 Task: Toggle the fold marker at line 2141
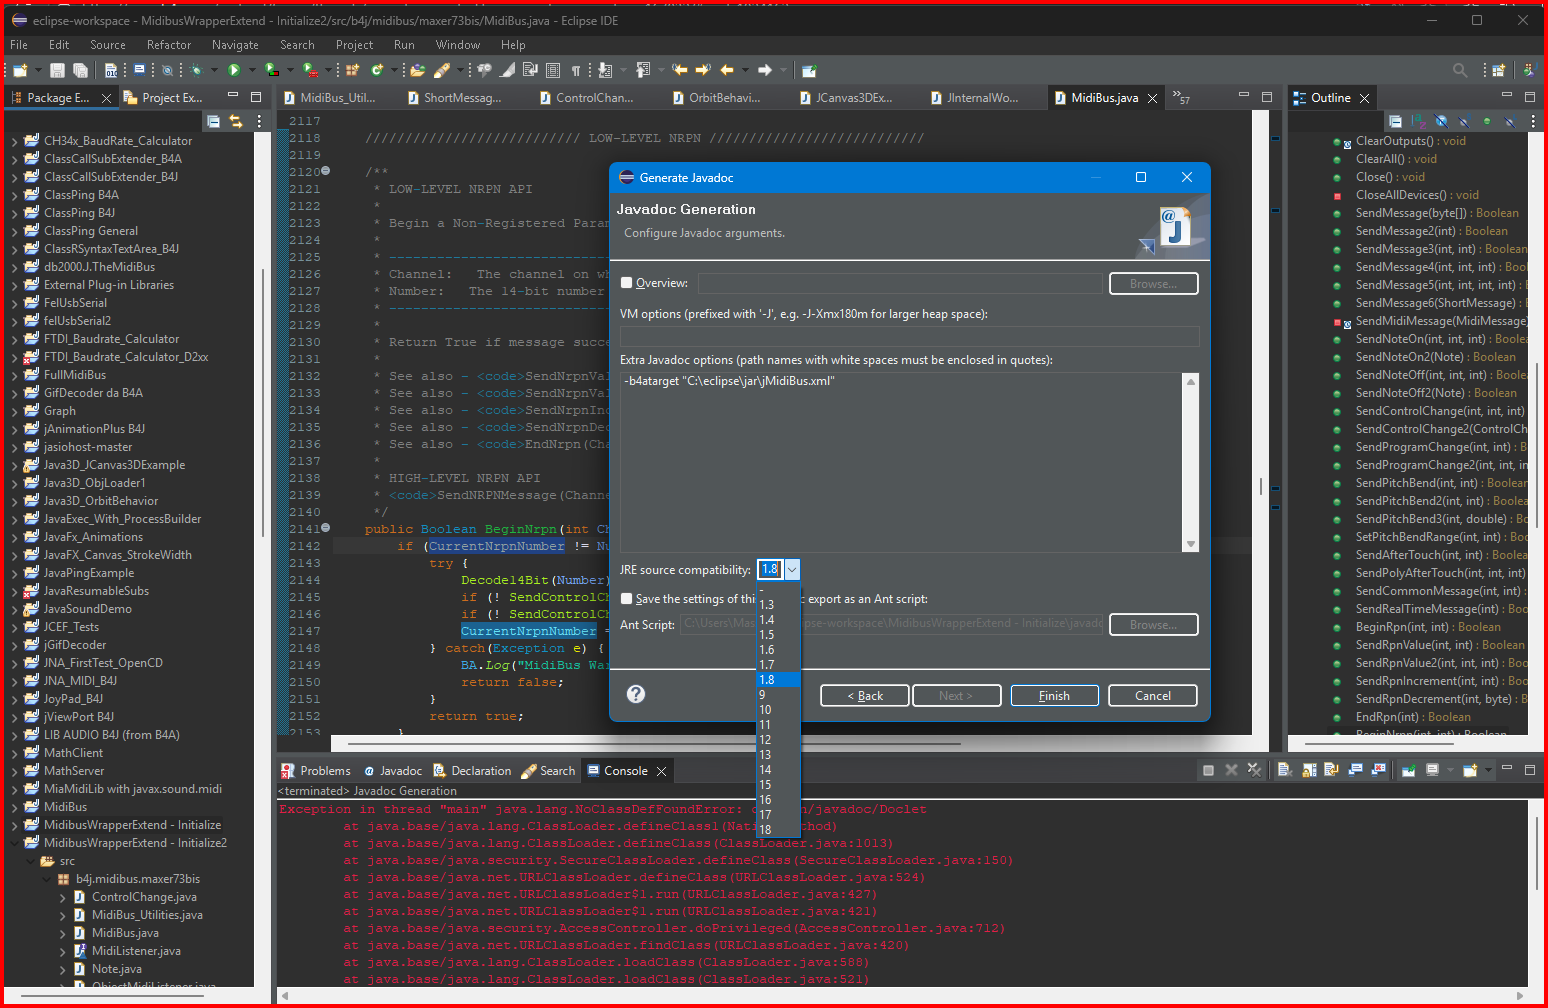coord(326,528)
